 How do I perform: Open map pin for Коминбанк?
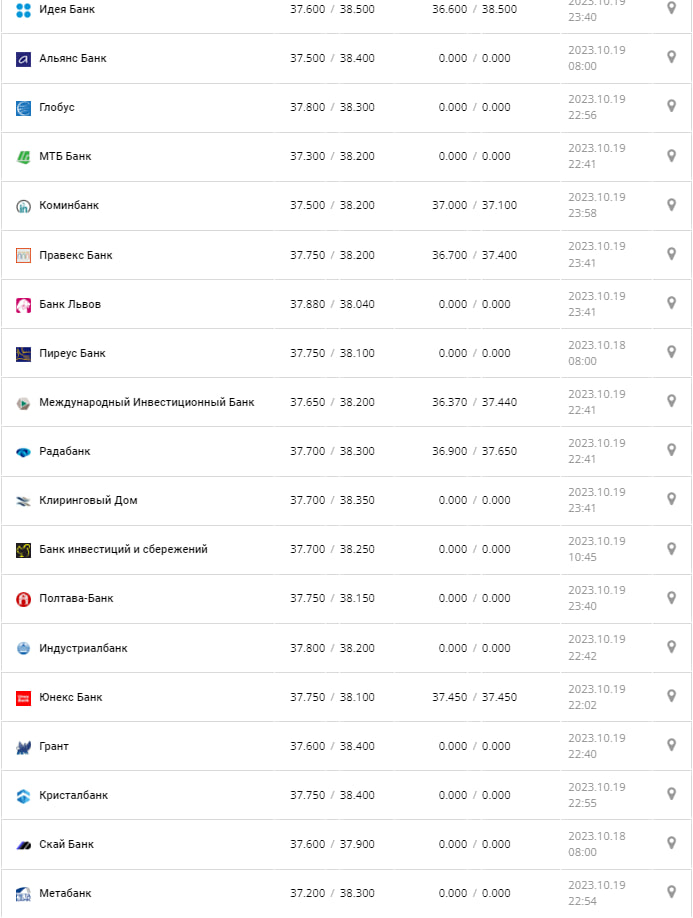672,205
